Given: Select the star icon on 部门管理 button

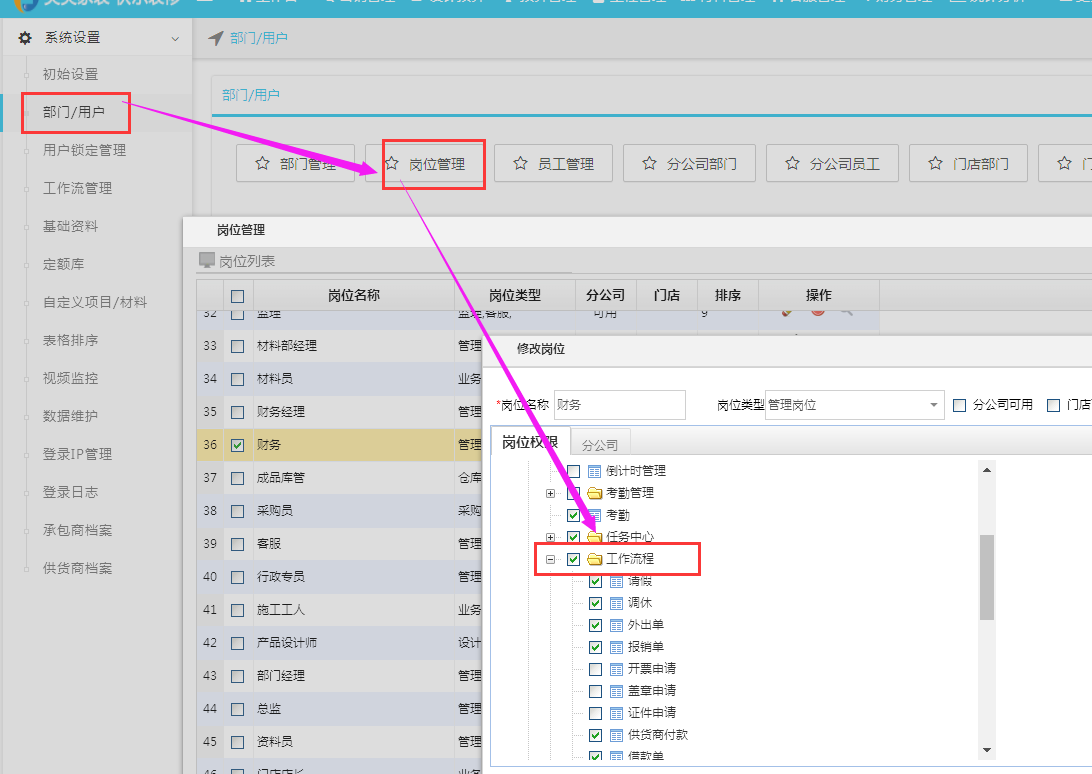Looking at the screenshot, I should click(262, 164).
